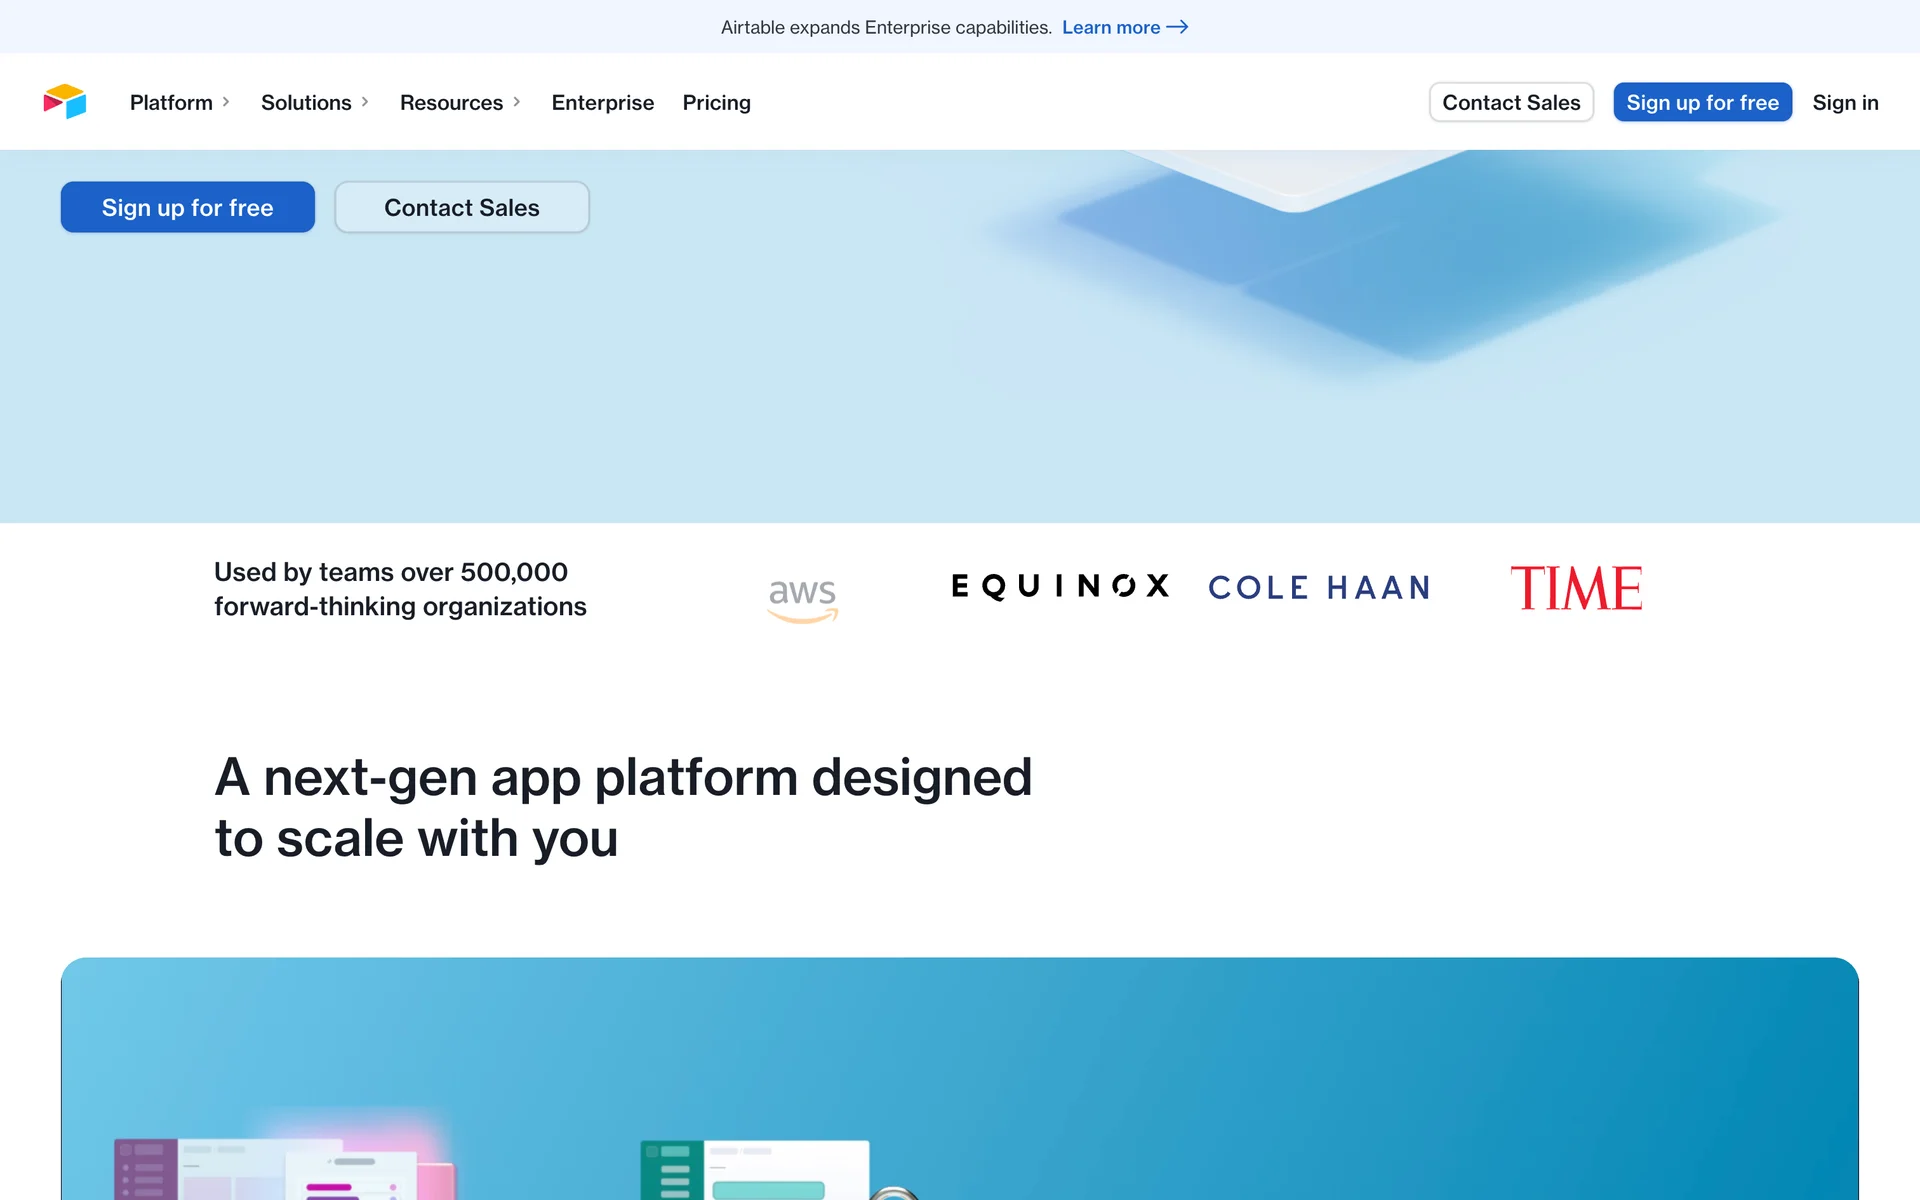The image size is (1920, 1200).
Task: Expand the Platform menu chevron
Action: click(226, 102)
